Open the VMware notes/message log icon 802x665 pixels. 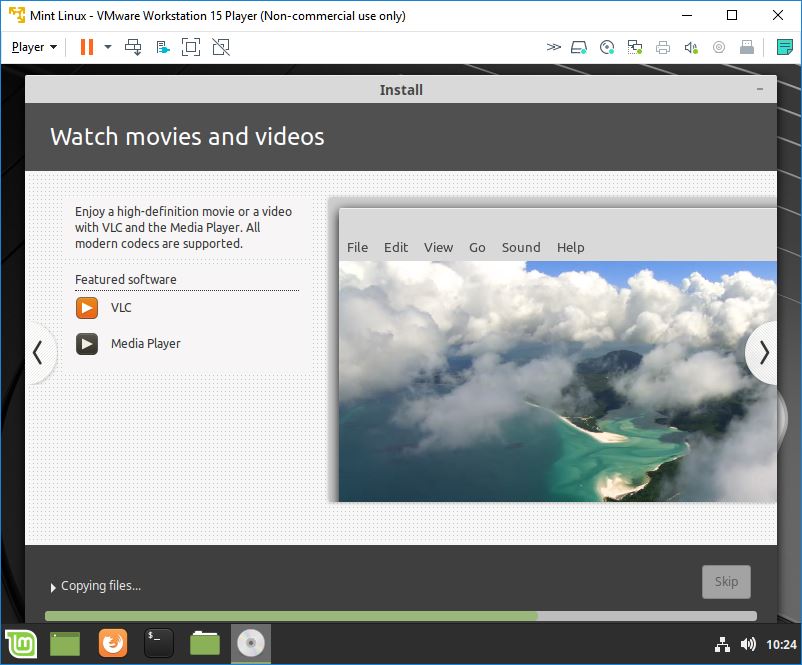pyautogui.click(x=785, y=47)
